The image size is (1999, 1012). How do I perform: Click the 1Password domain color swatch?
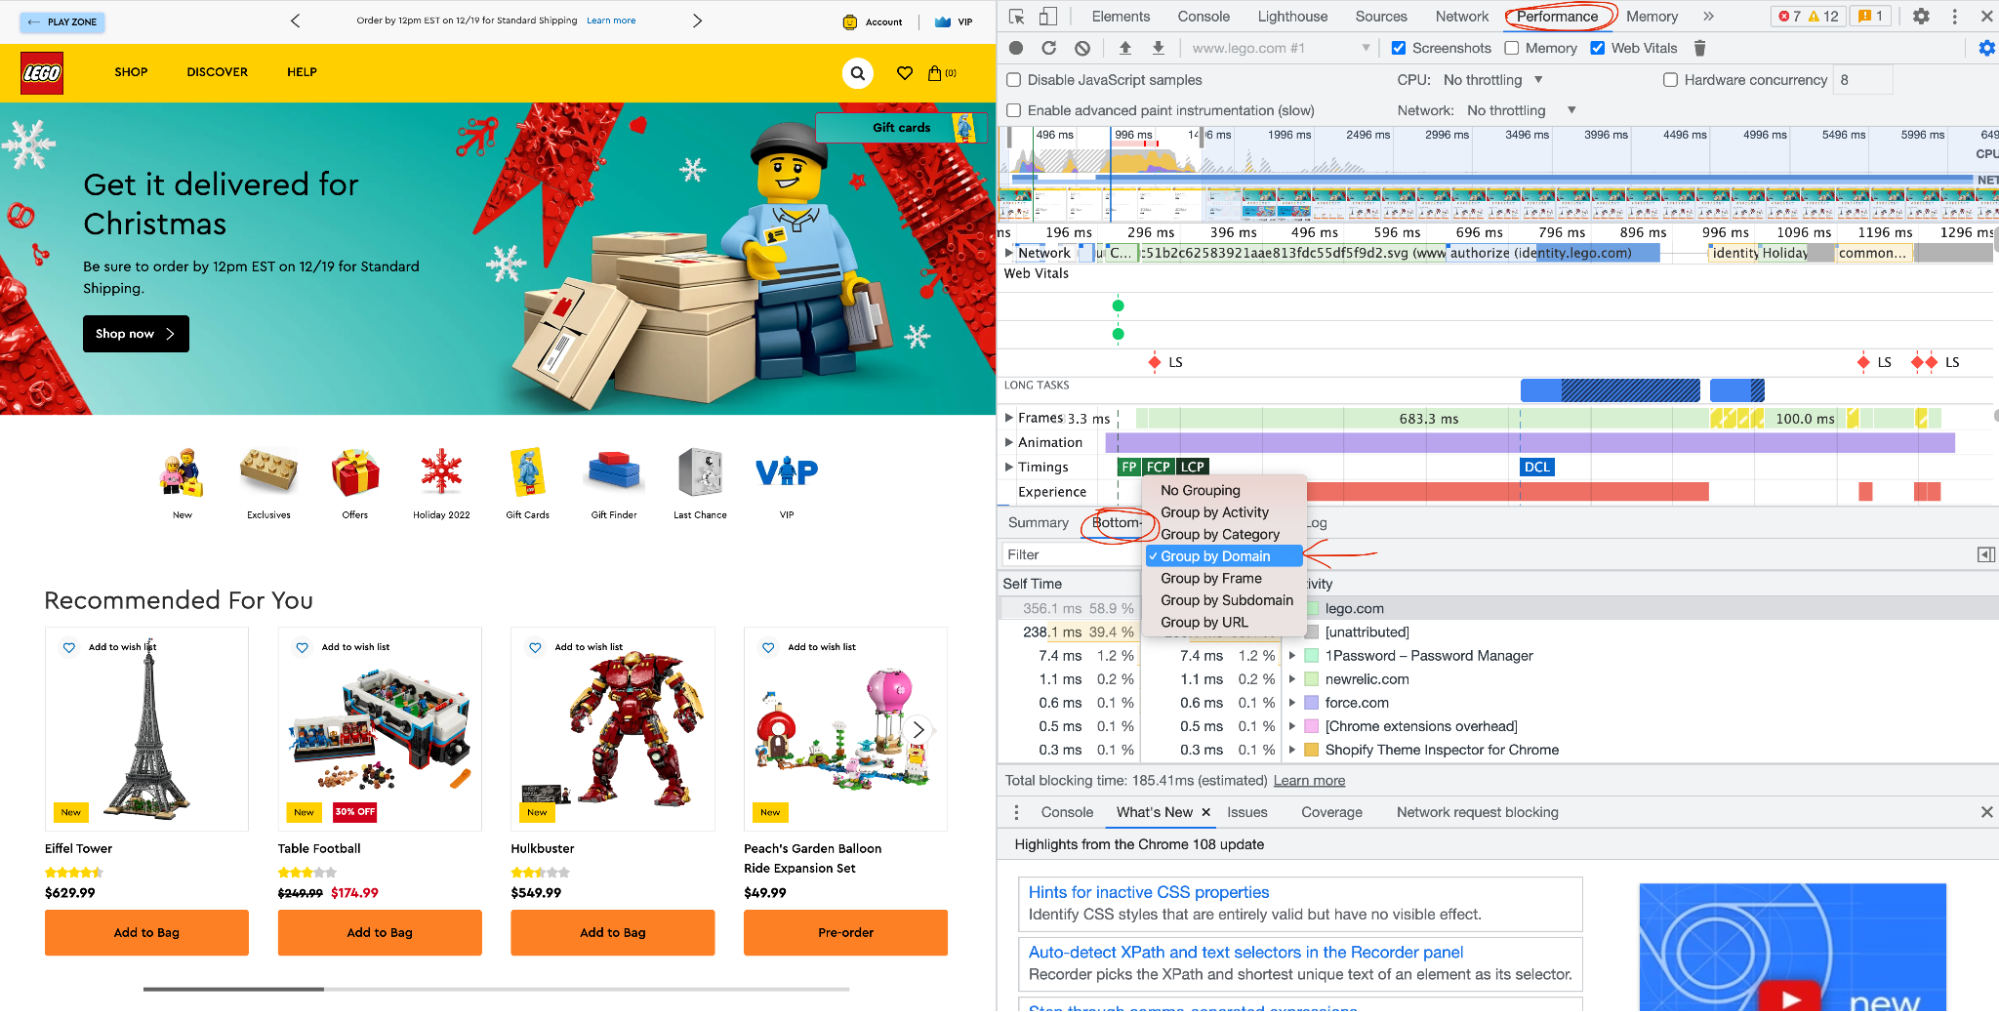point(1312,656)
